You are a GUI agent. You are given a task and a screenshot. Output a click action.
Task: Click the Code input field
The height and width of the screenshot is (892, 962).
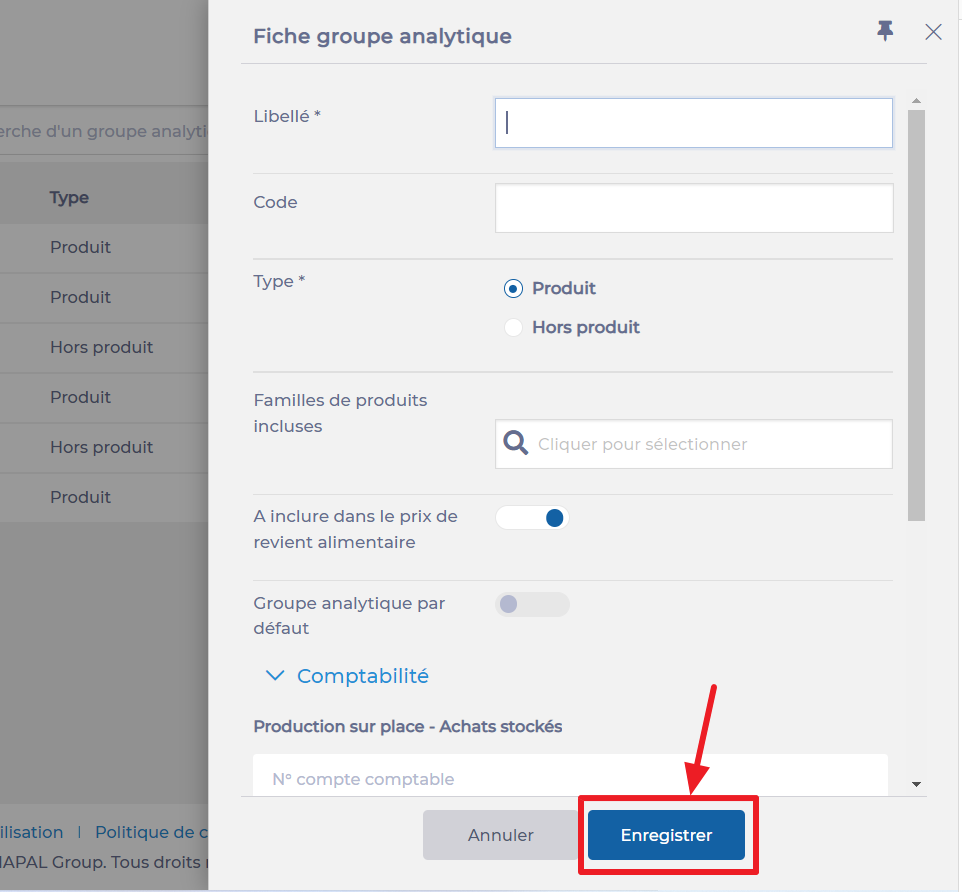click(x=693, y=208)
